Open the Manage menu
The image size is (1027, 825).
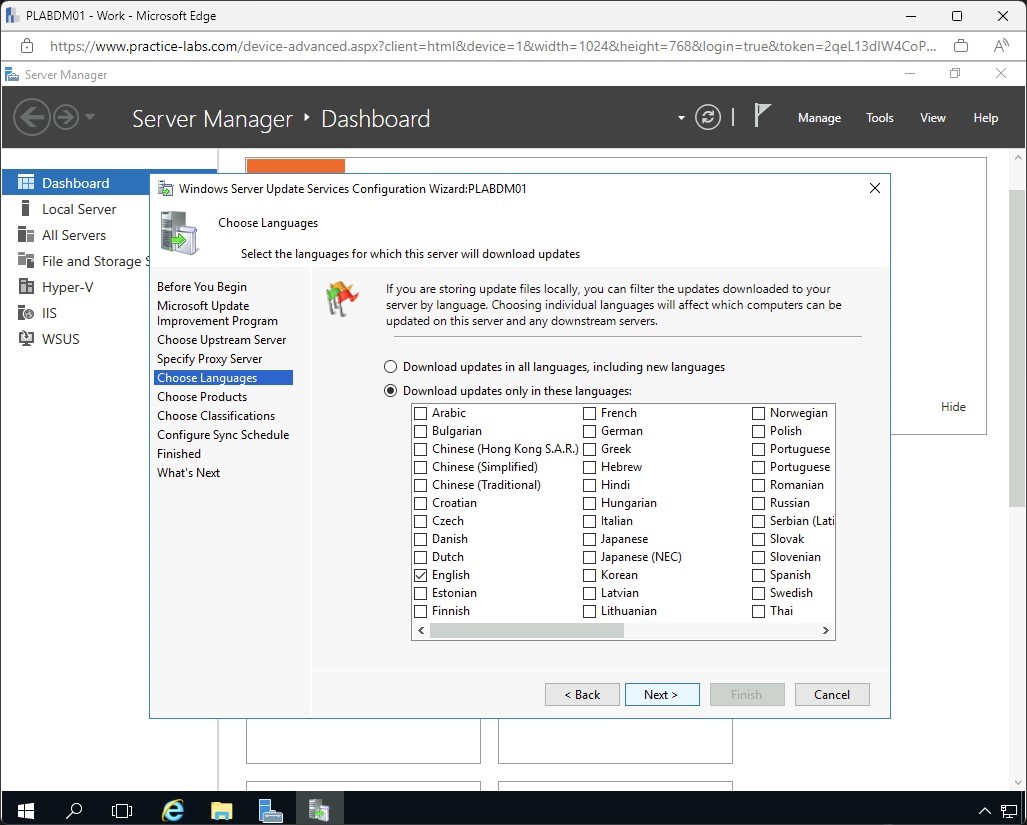coord(819,118)
